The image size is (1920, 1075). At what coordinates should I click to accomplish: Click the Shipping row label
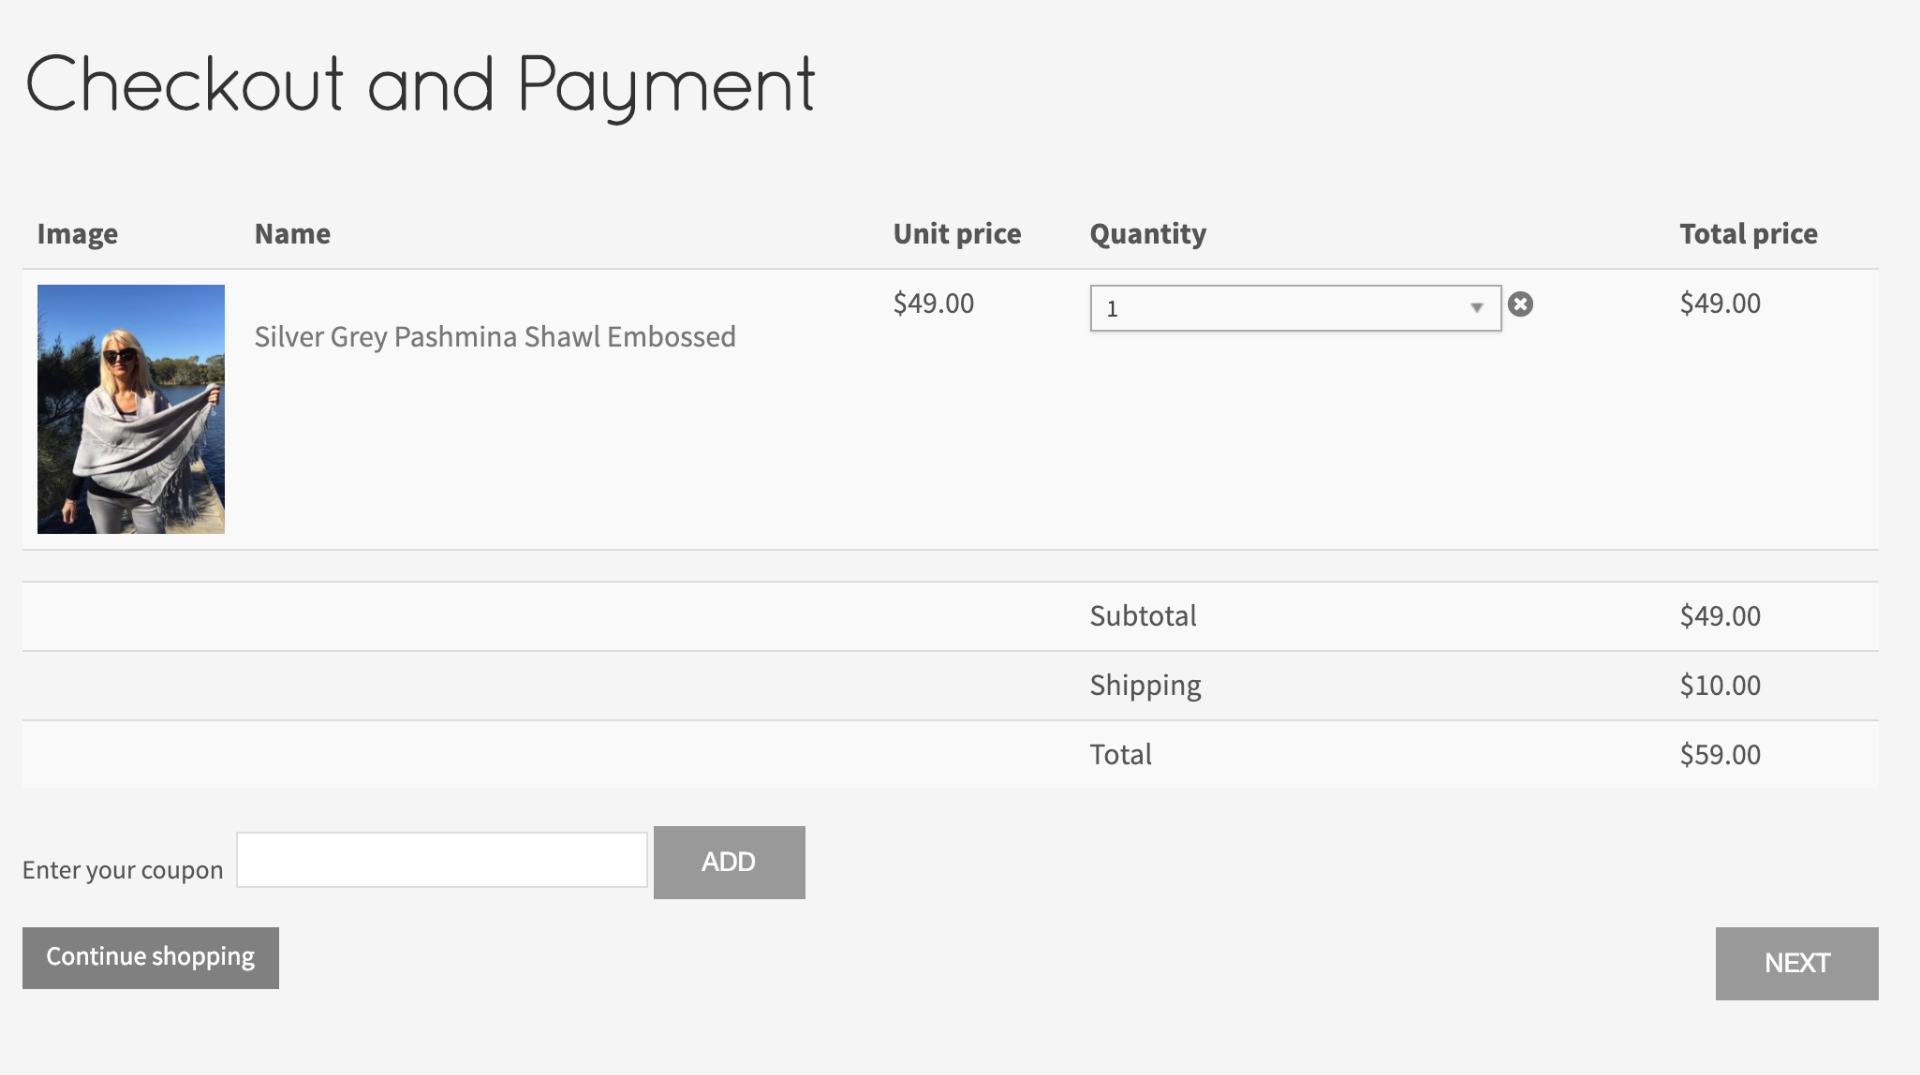pyautogui.click(x=1145, y=685)
